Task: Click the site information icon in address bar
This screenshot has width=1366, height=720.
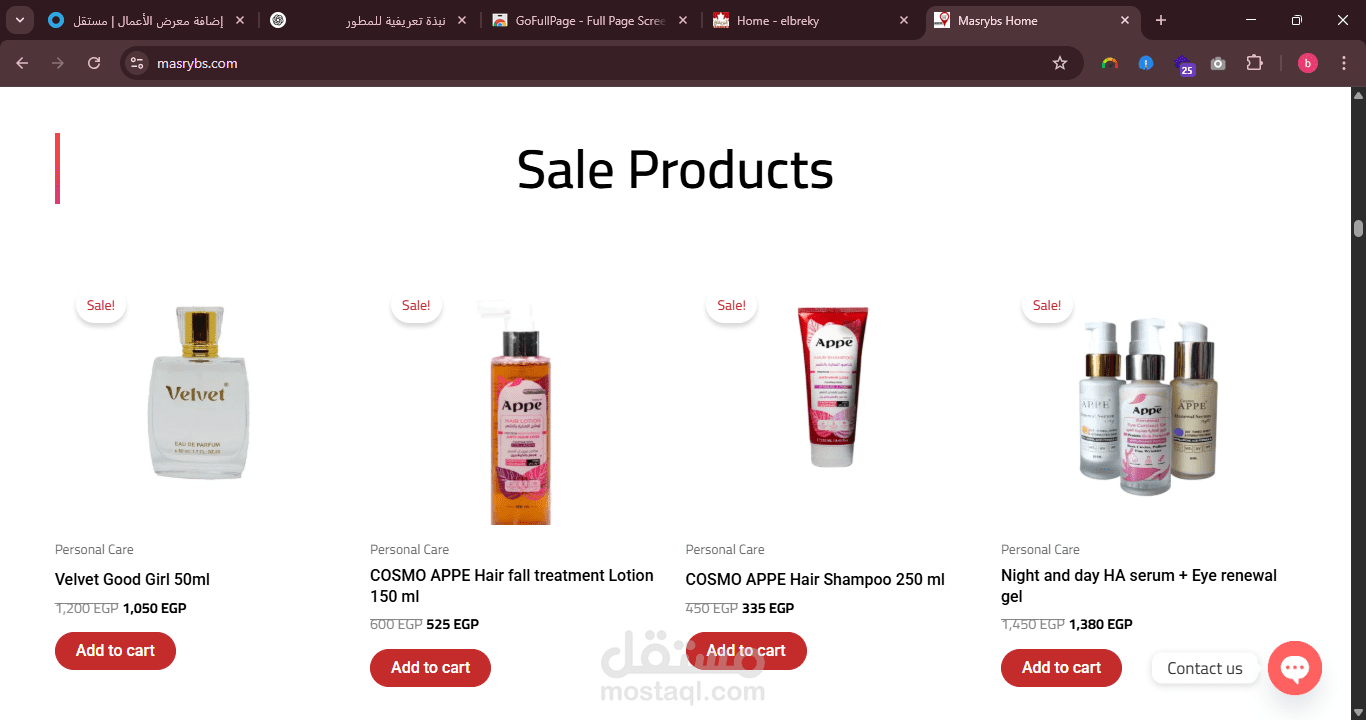Action: point(138,63)
